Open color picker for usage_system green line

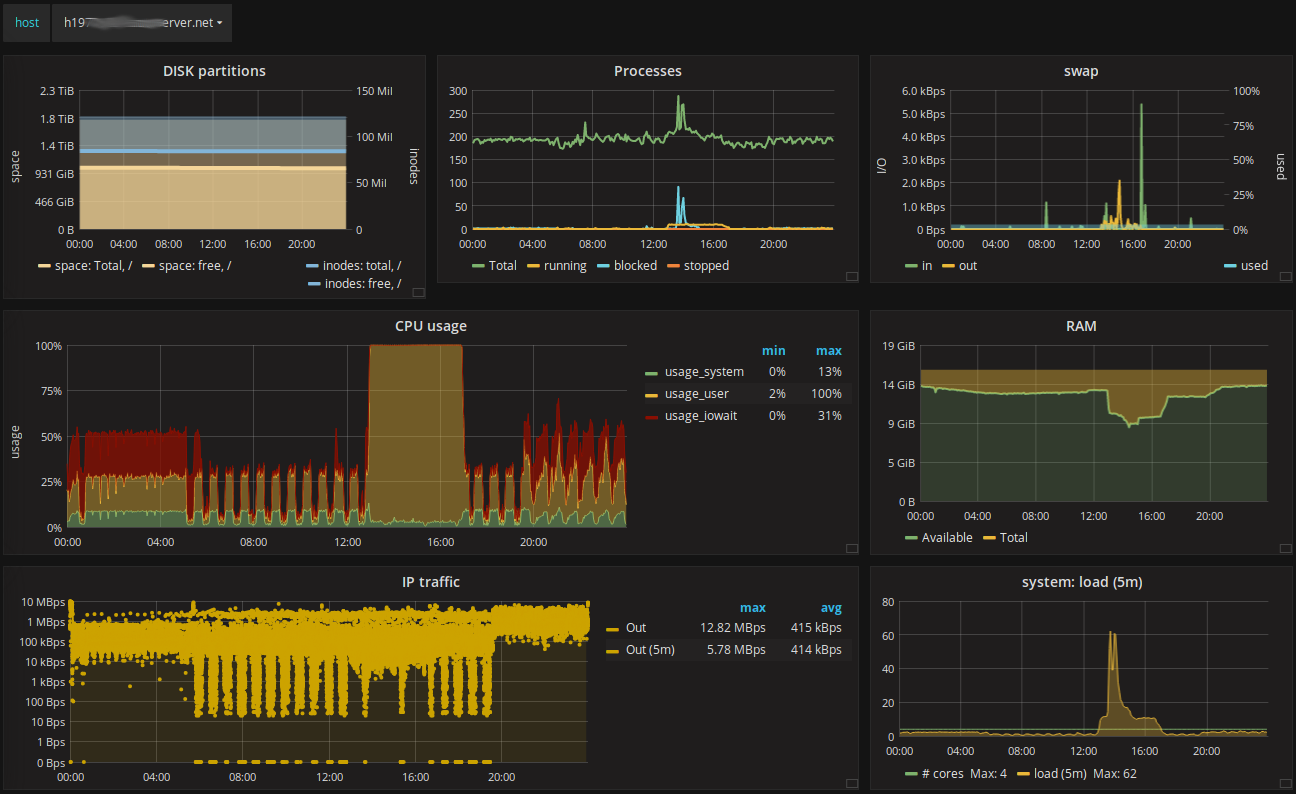click(652, 373)
